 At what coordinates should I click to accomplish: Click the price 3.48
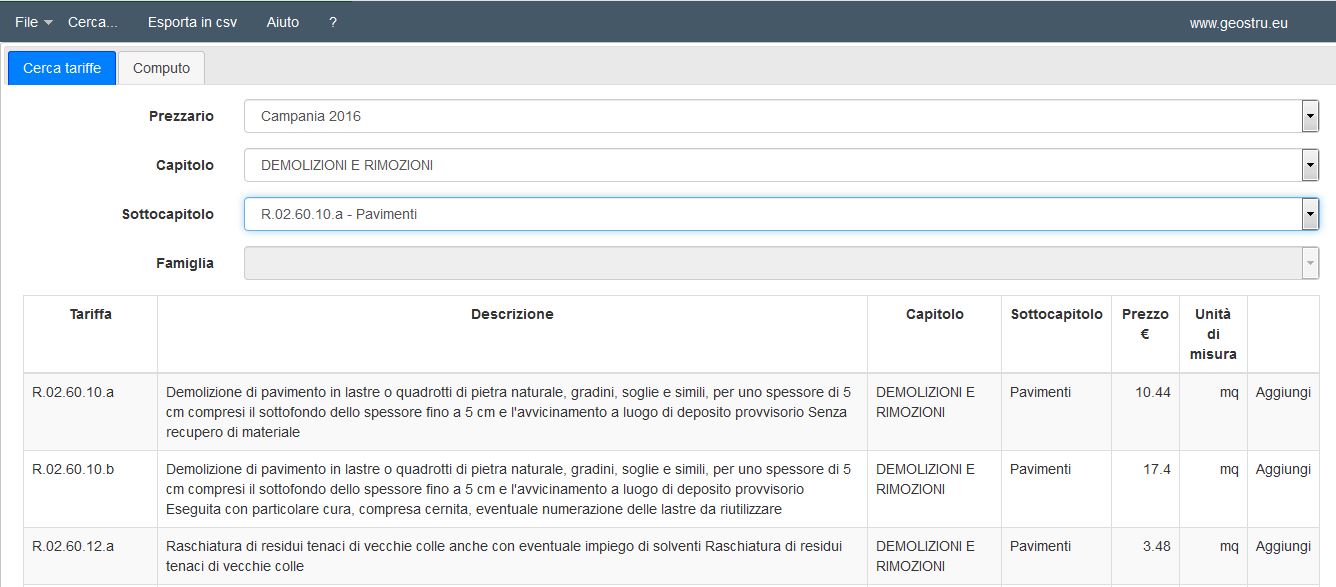[1157, 546]
